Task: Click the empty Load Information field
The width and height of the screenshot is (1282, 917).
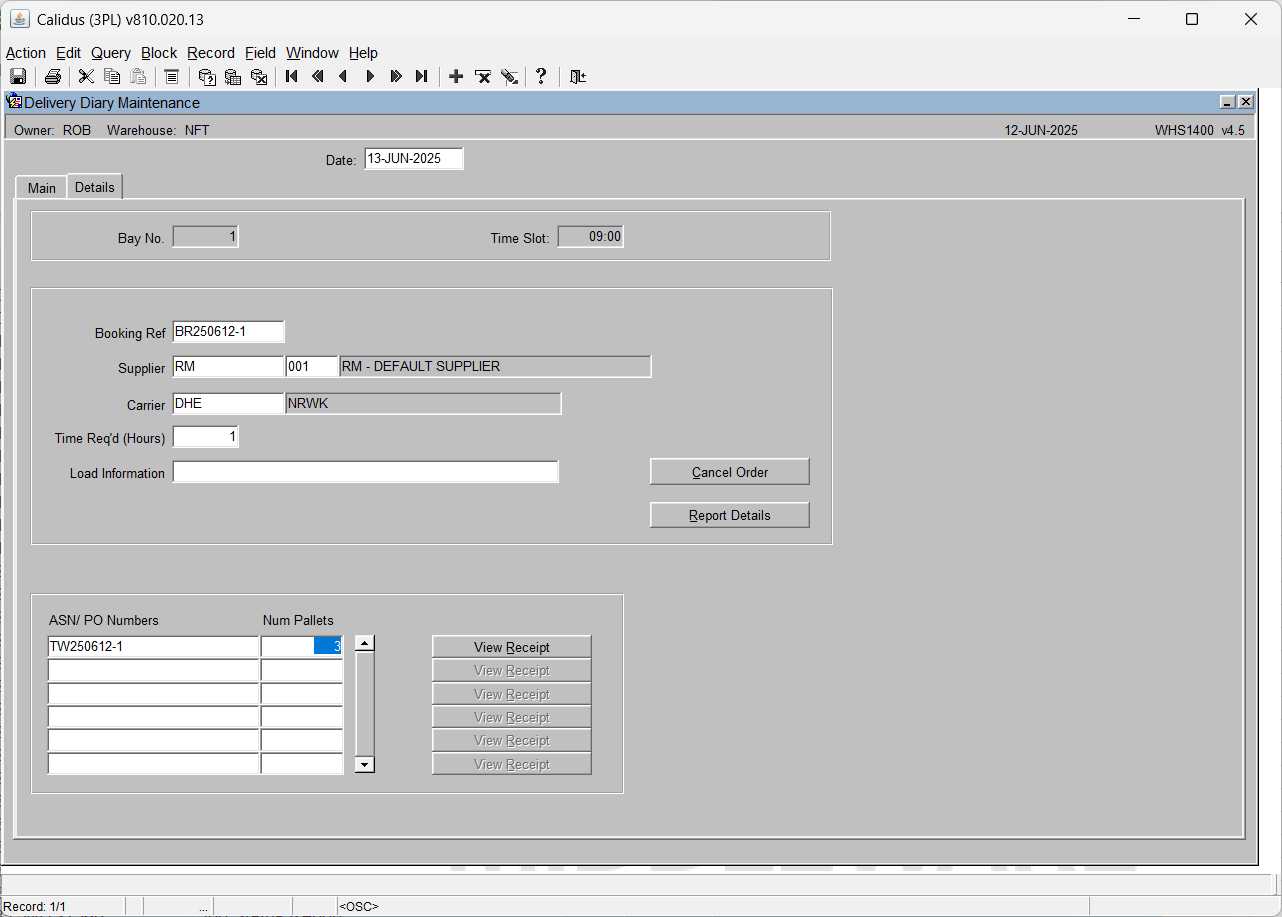Action: (x=365, y=472)
